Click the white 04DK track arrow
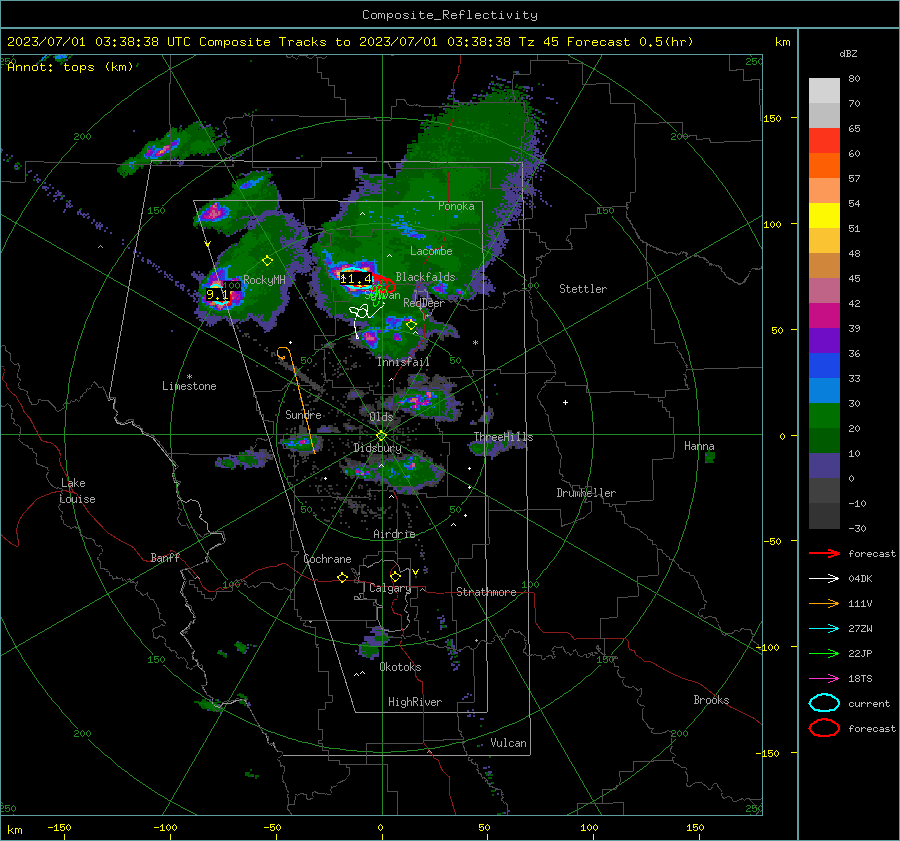Image resolution: width=900 pixels, height=841 pixels. coord(824,579)
